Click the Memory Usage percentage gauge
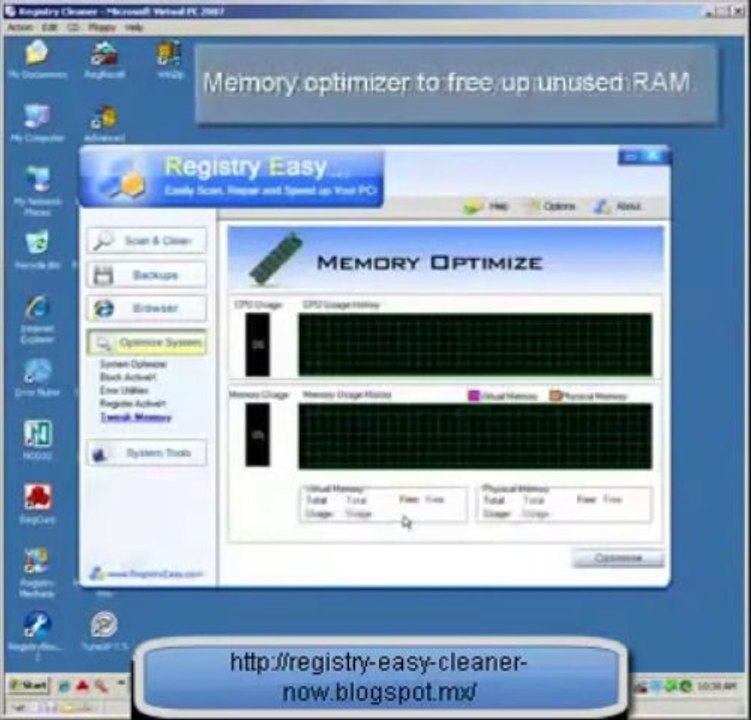Viewport: 751px width, 720px height. click(258, 434)
